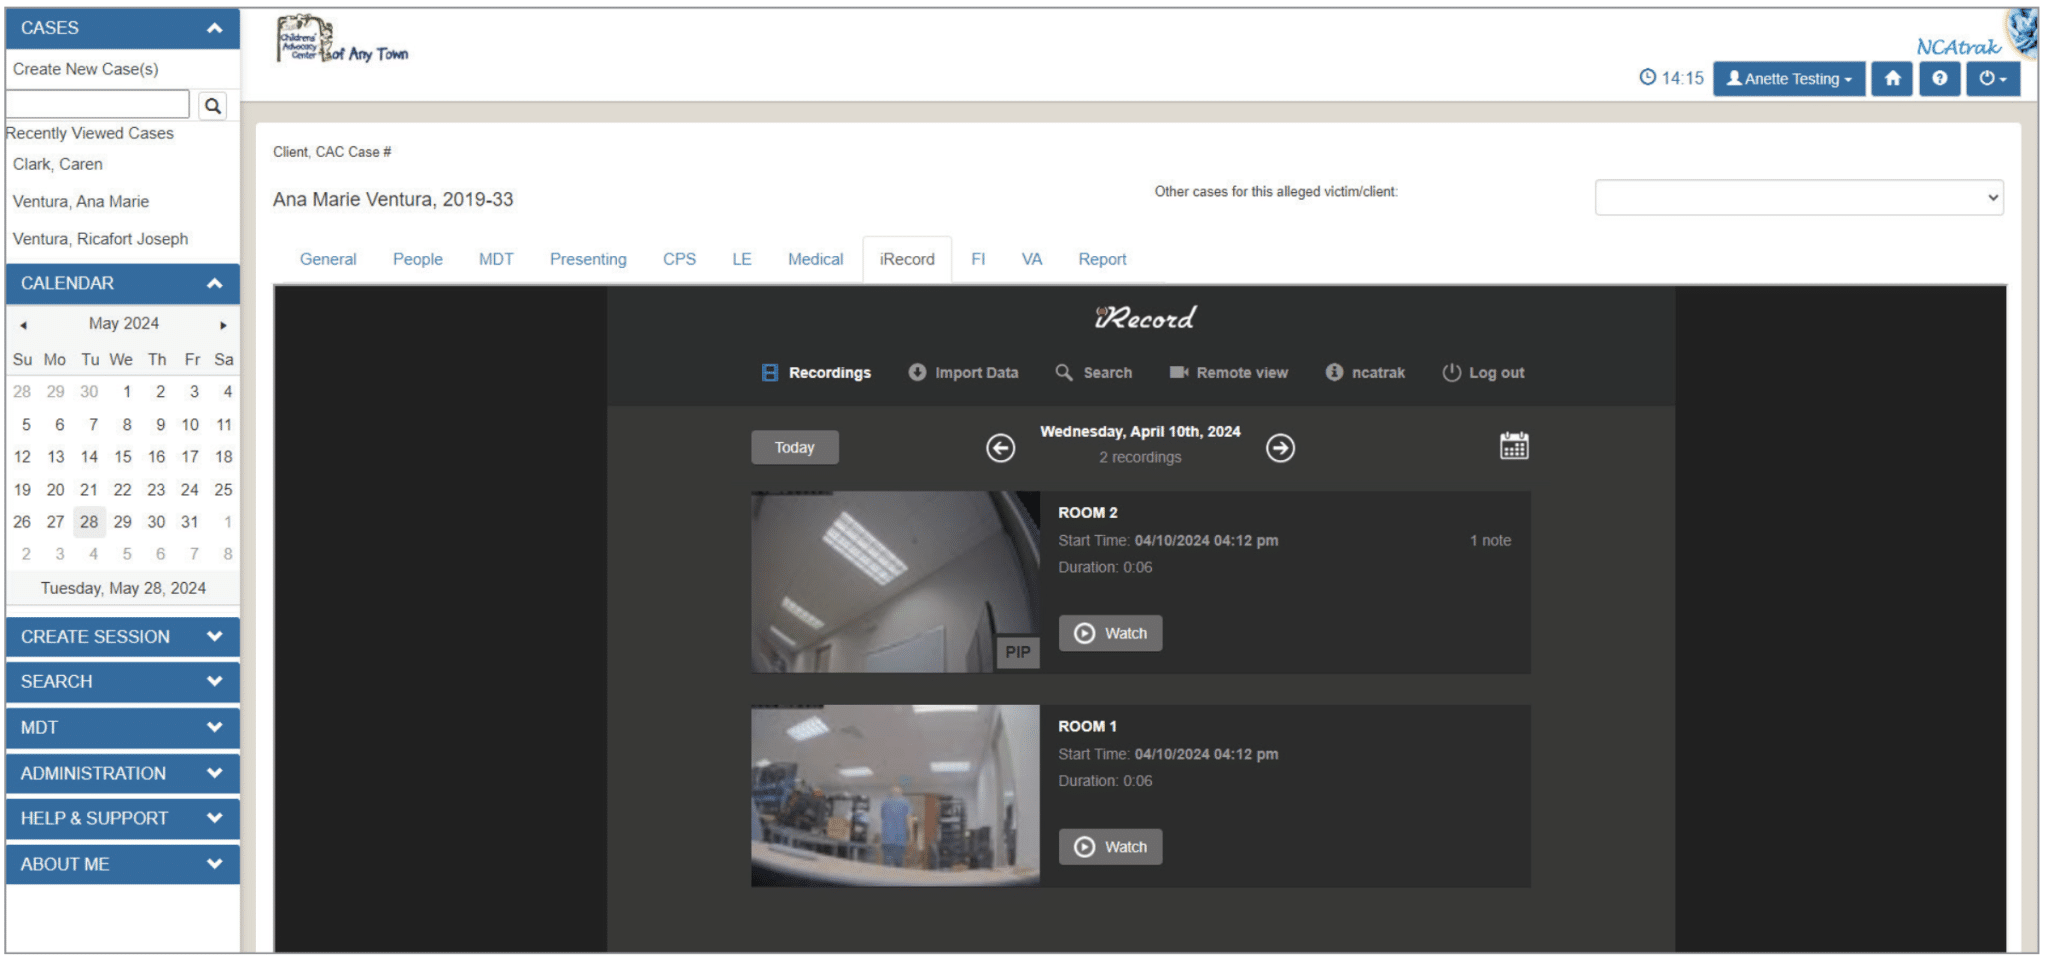Open the Remote view menu item

coord(1229,373)
